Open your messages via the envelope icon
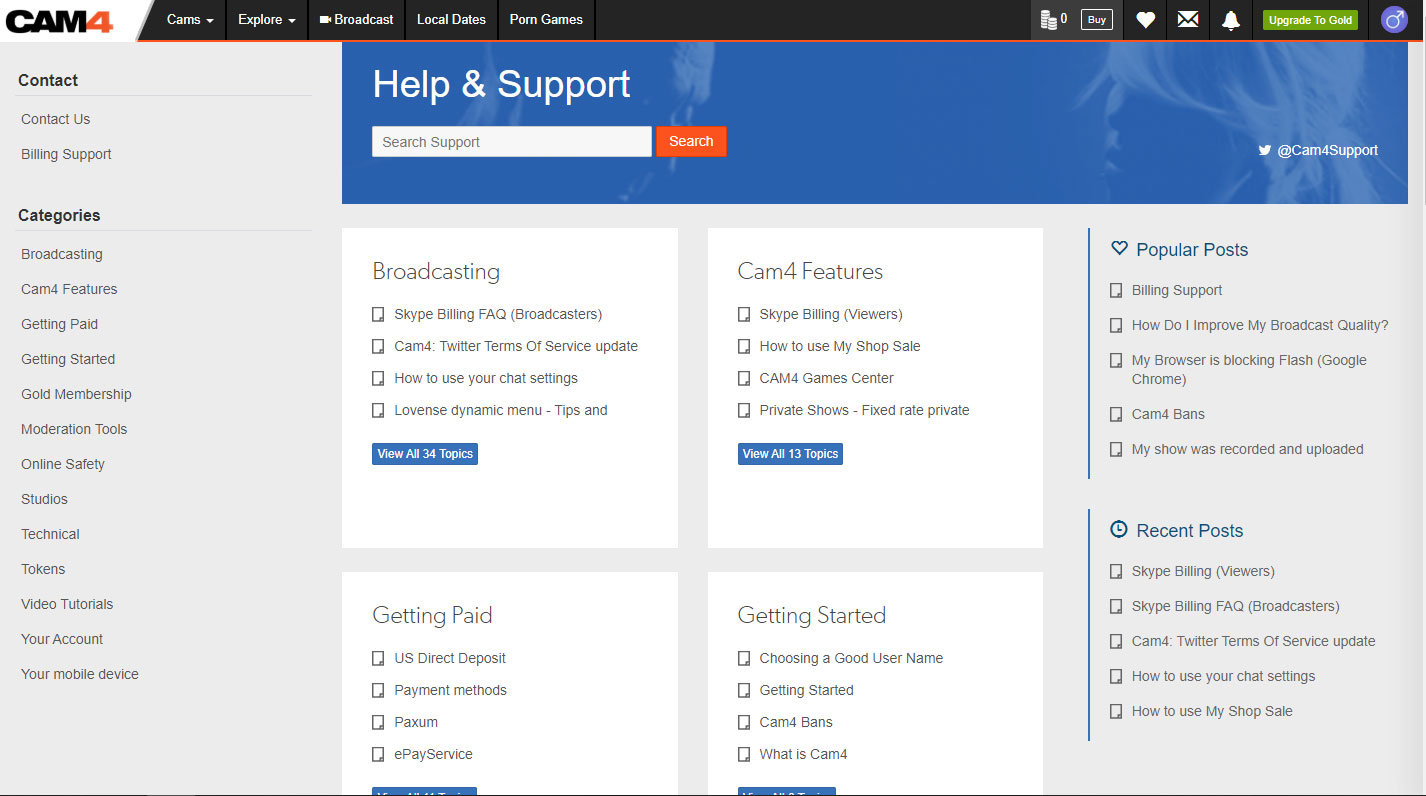The height and width of the screenshot is (796, 1426). [x=1188, y=20]
